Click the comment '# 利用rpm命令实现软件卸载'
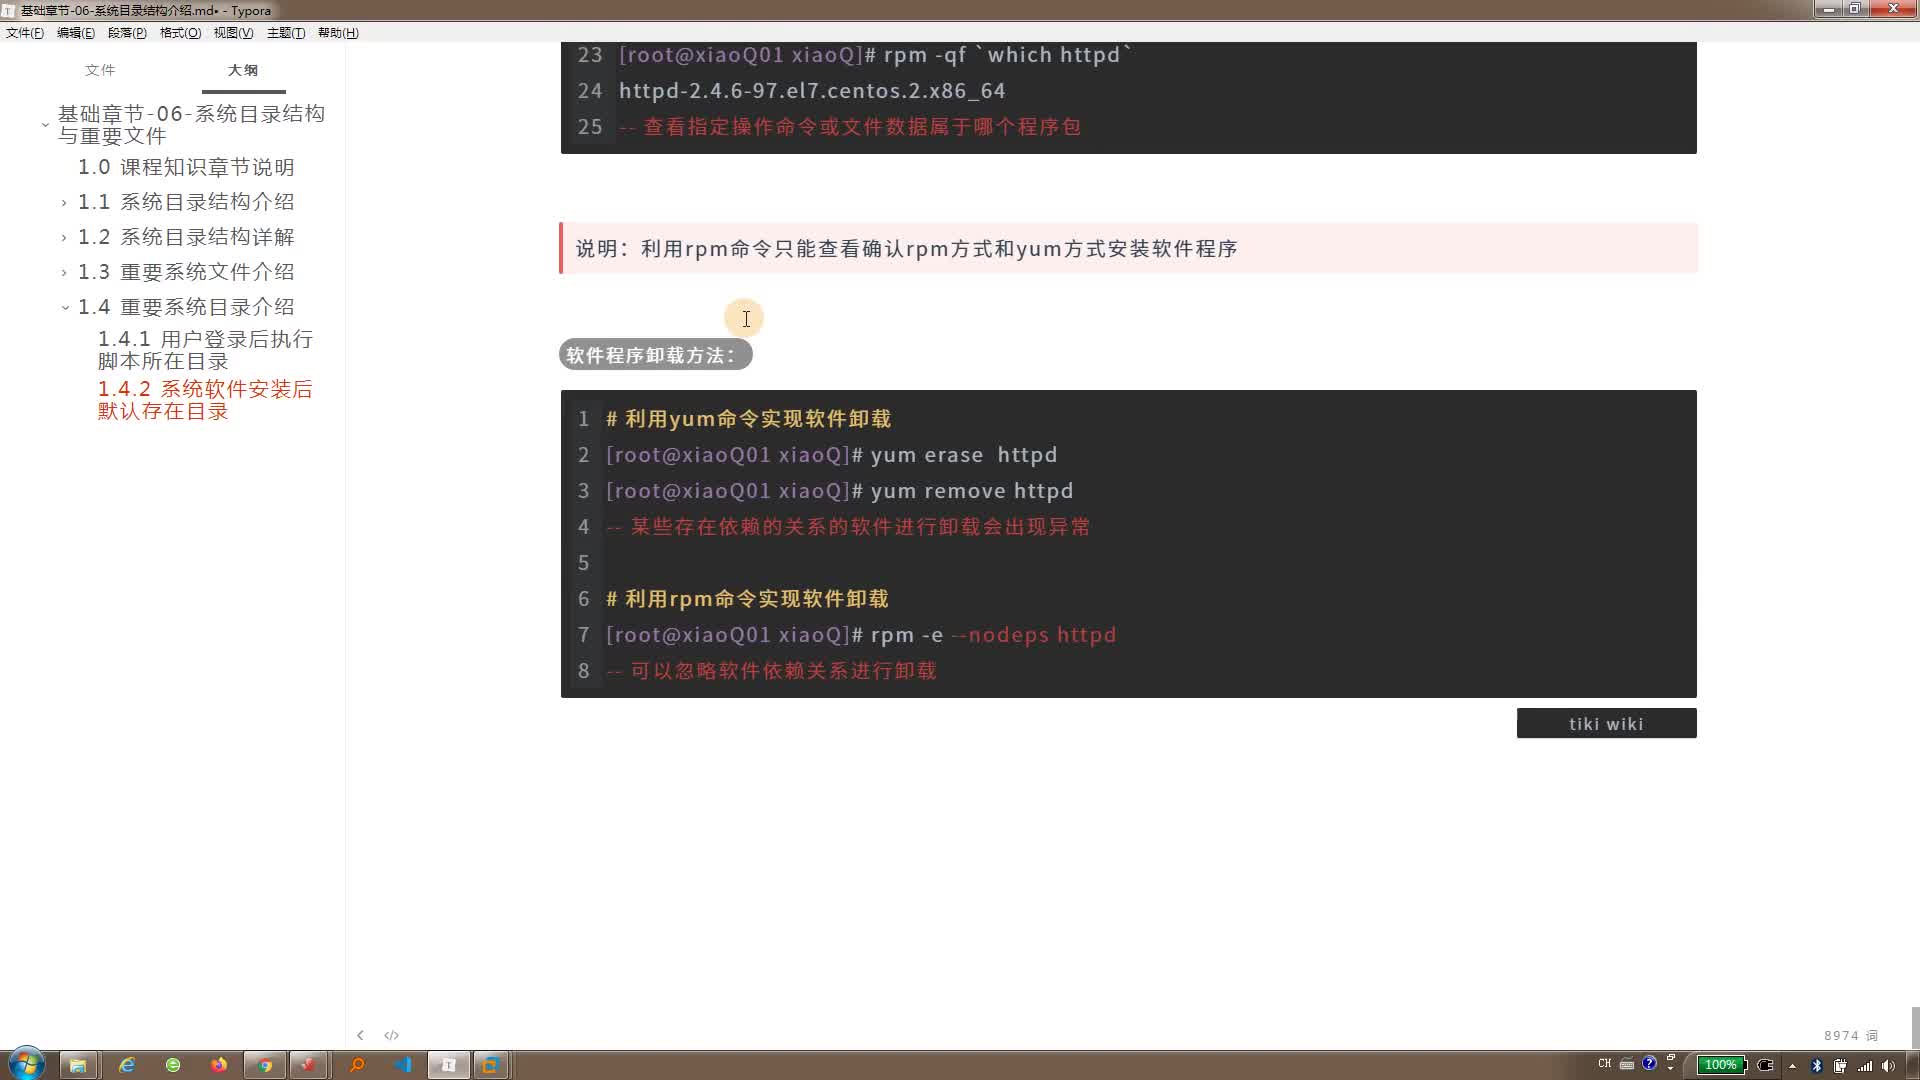This screenshot has height=1080, width=1920. tap(747, 599)
